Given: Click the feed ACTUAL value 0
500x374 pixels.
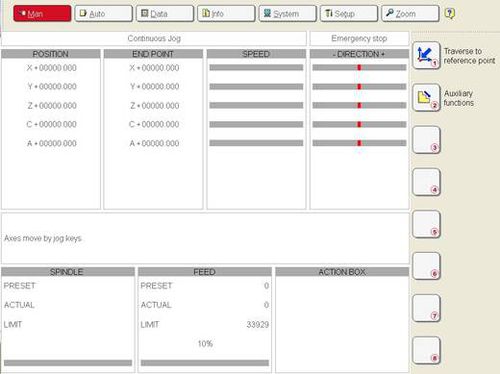Looking at the screenshot, I should [x=266, y=305].
